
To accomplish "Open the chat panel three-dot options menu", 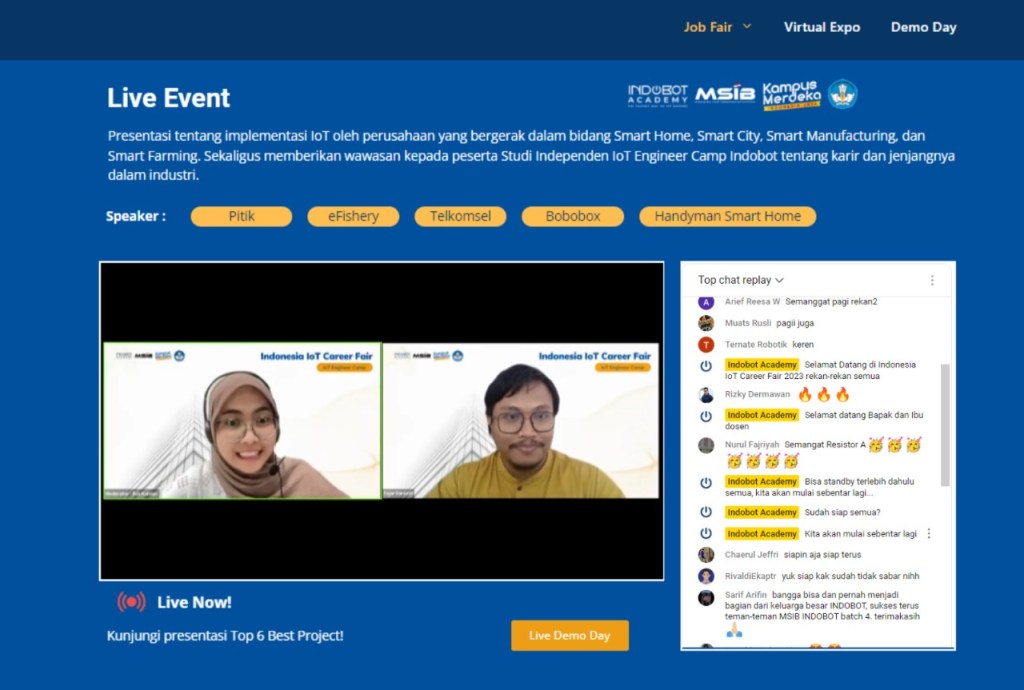I will [932, 279].
